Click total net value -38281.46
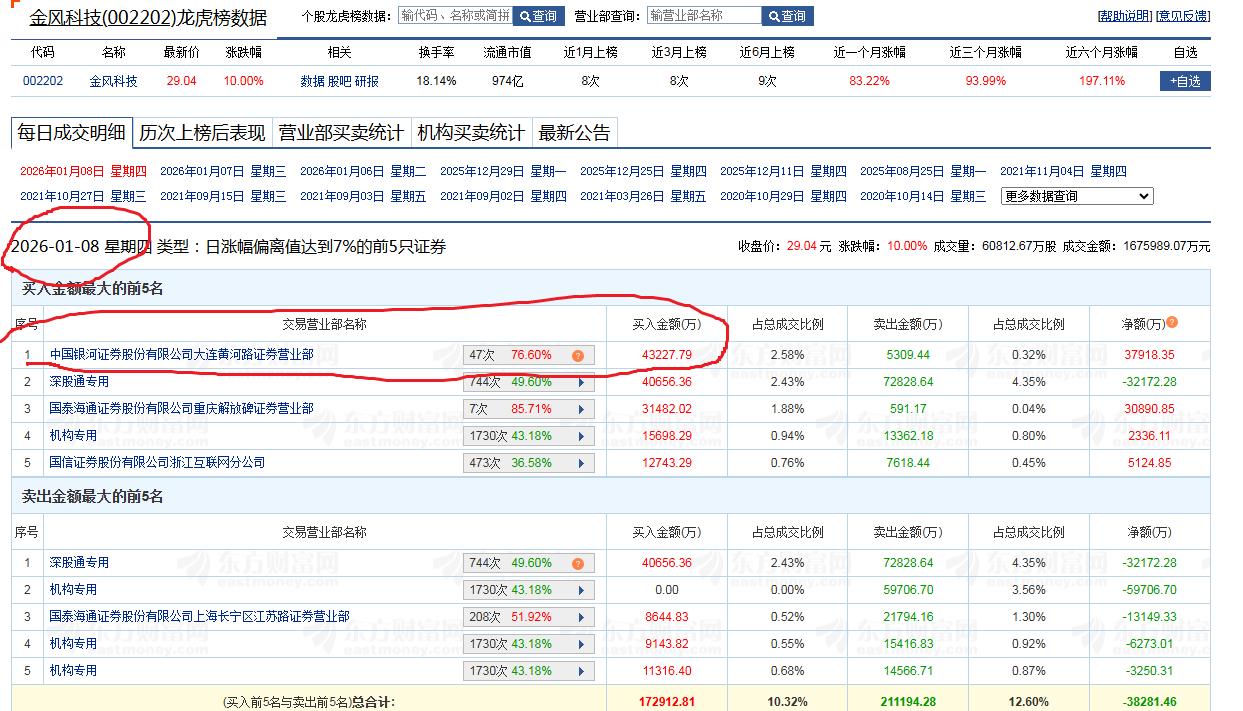This screenshot has height=711, width=1243. tap(1149, 702)
